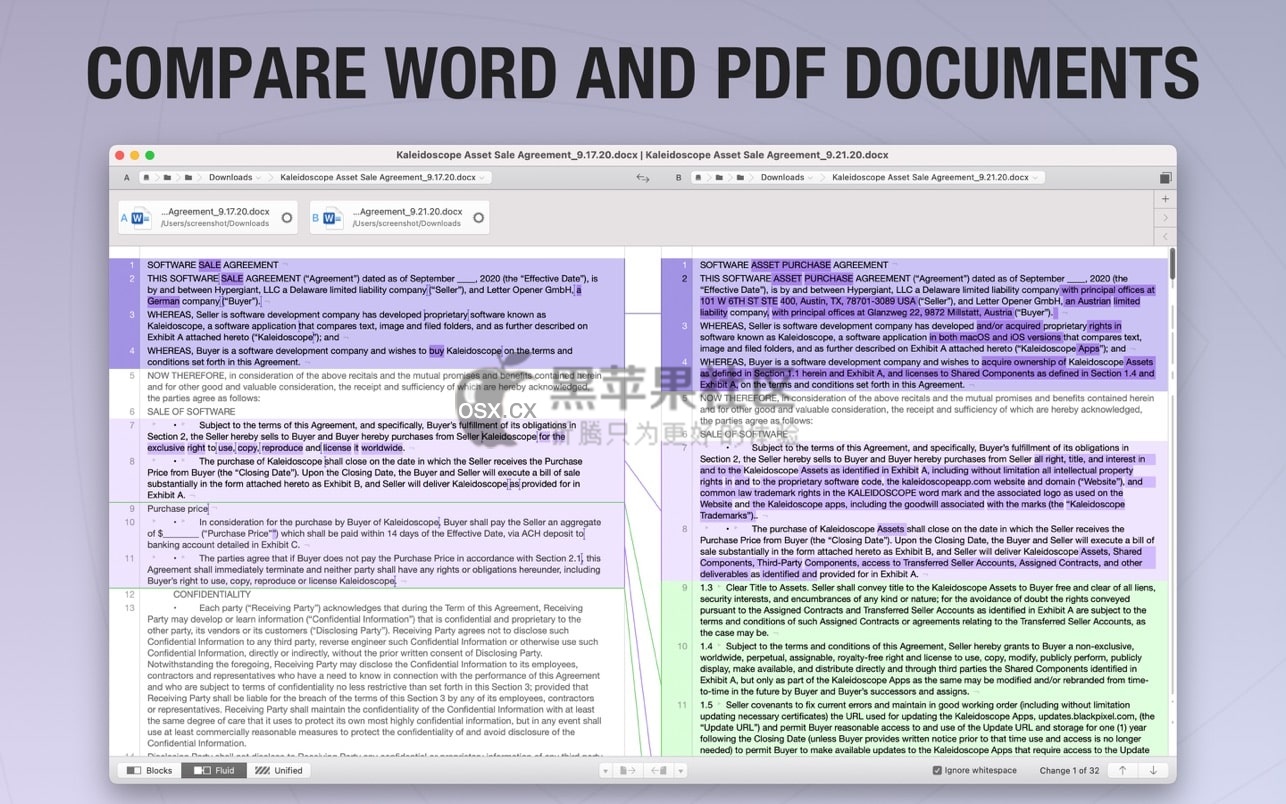
Task: Click the 'Purchase price' line in left pane
Action: pyautogui.click(x=178, y=509)
